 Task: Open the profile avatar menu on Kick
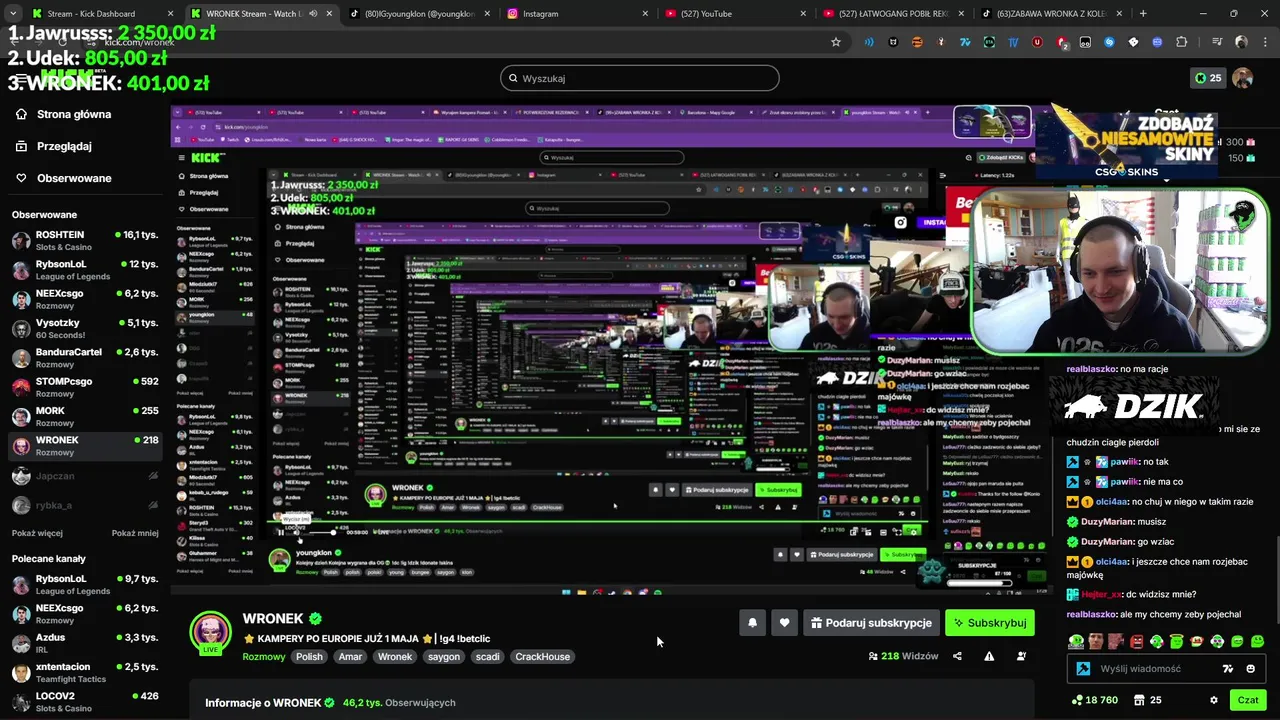pos(1242,78)
